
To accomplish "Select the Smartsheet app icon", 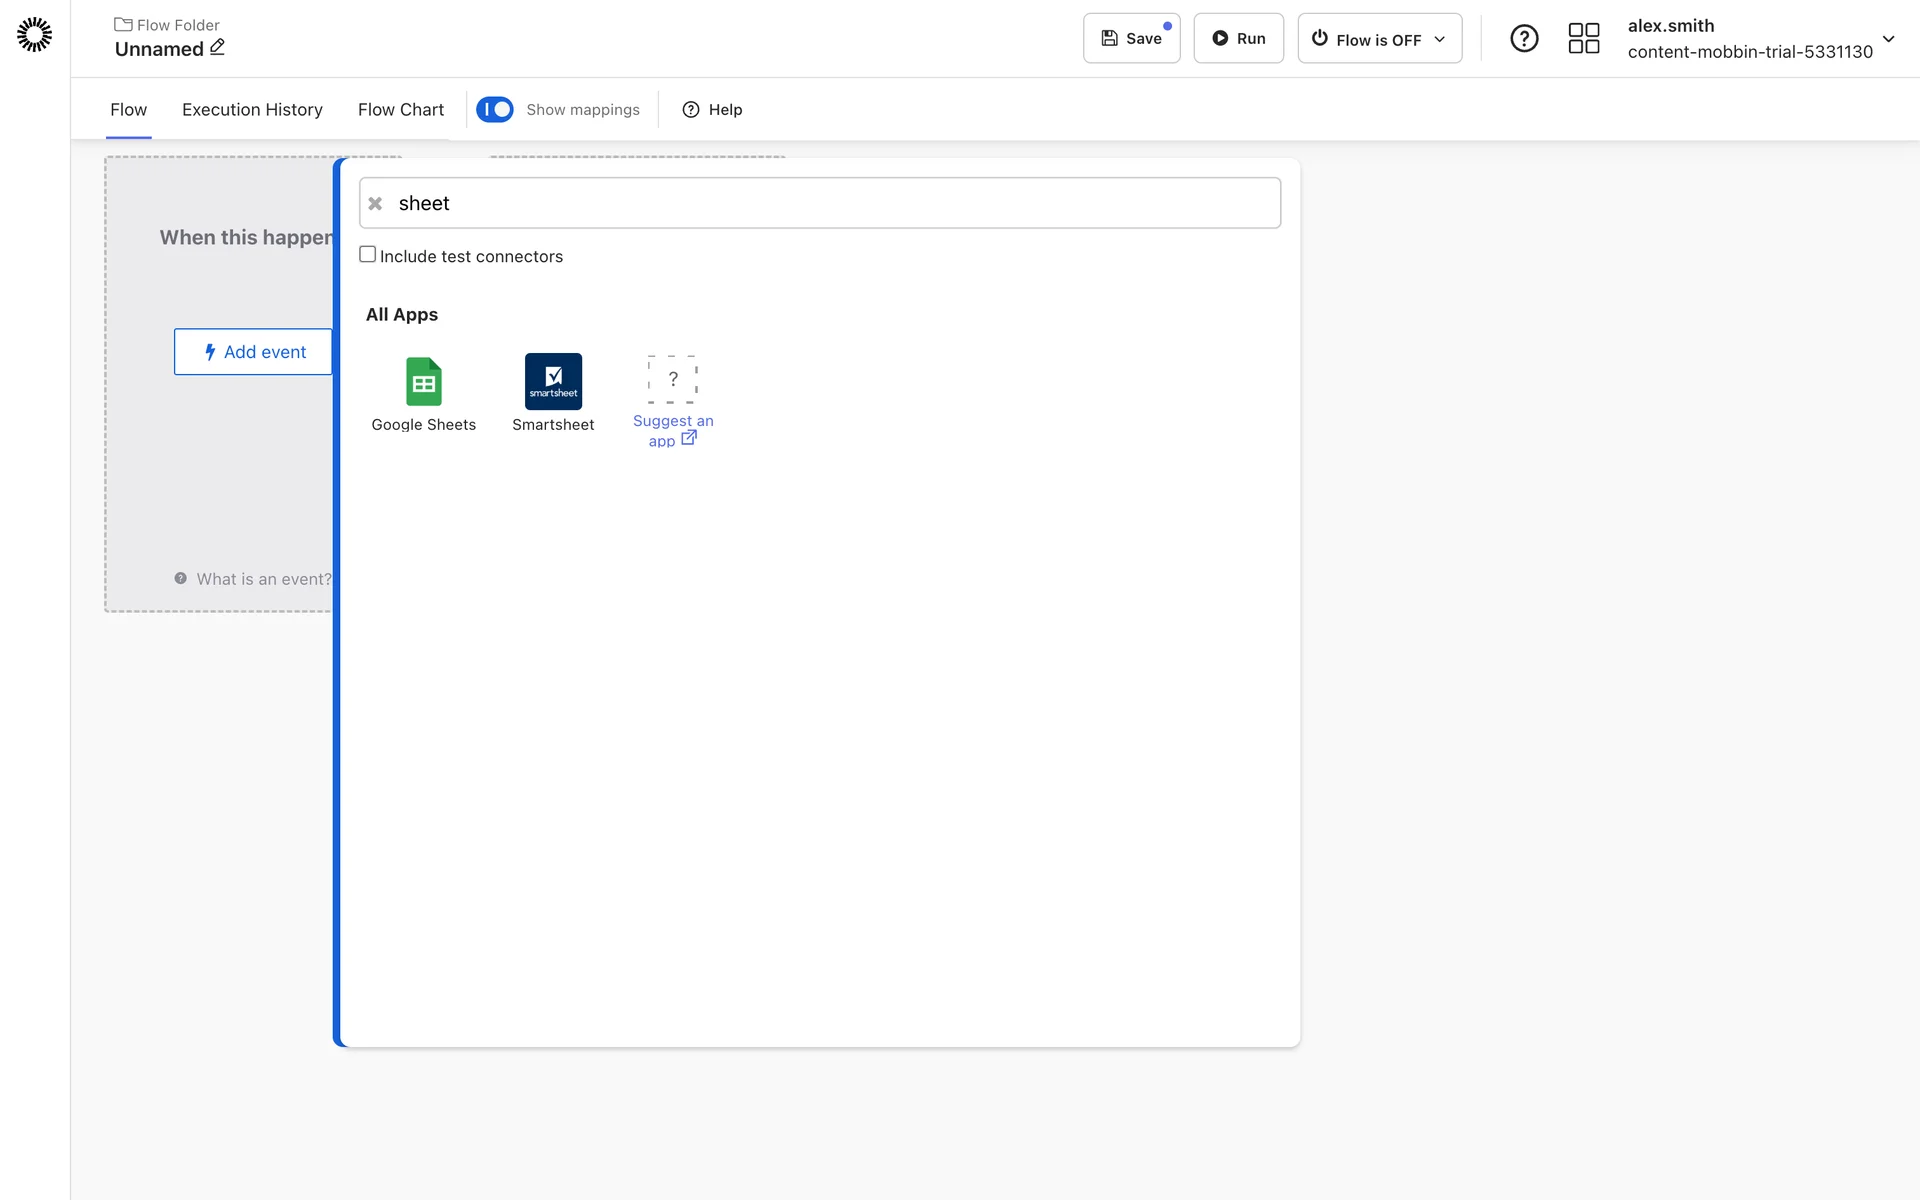I will (x=553, y=381).
